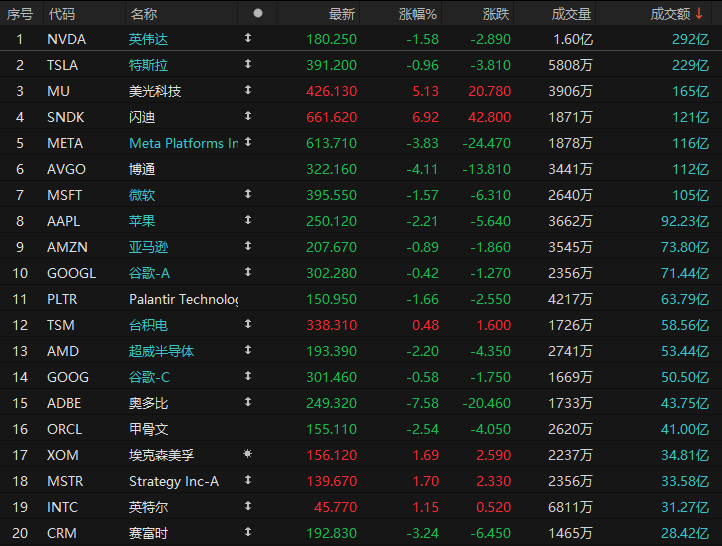
Task: Sort by the 成交额 turnover header
Action: (x=670, y=14)
